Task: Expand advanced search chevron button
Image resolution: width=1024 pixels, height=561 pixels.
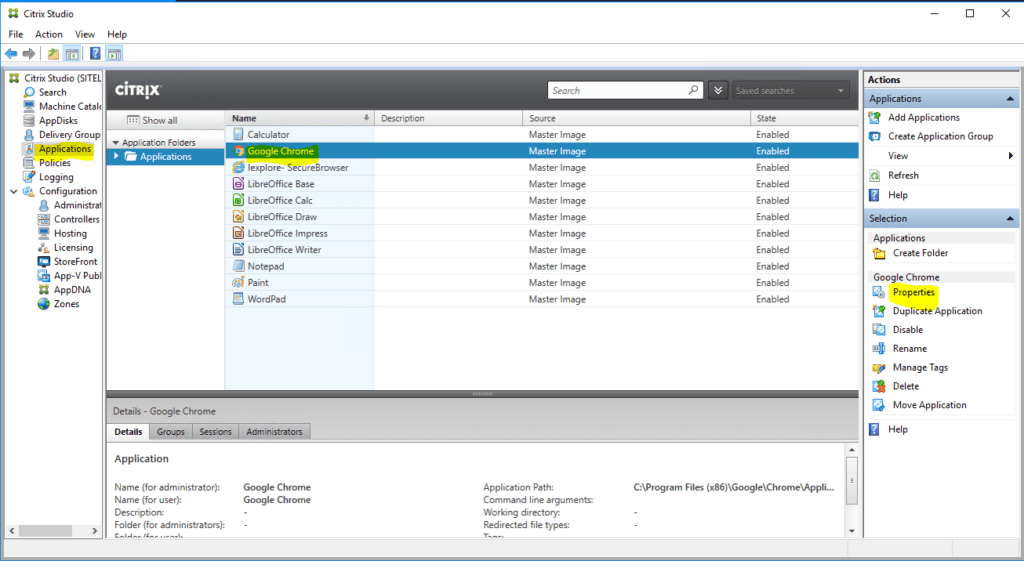Action: click(718, 91)
